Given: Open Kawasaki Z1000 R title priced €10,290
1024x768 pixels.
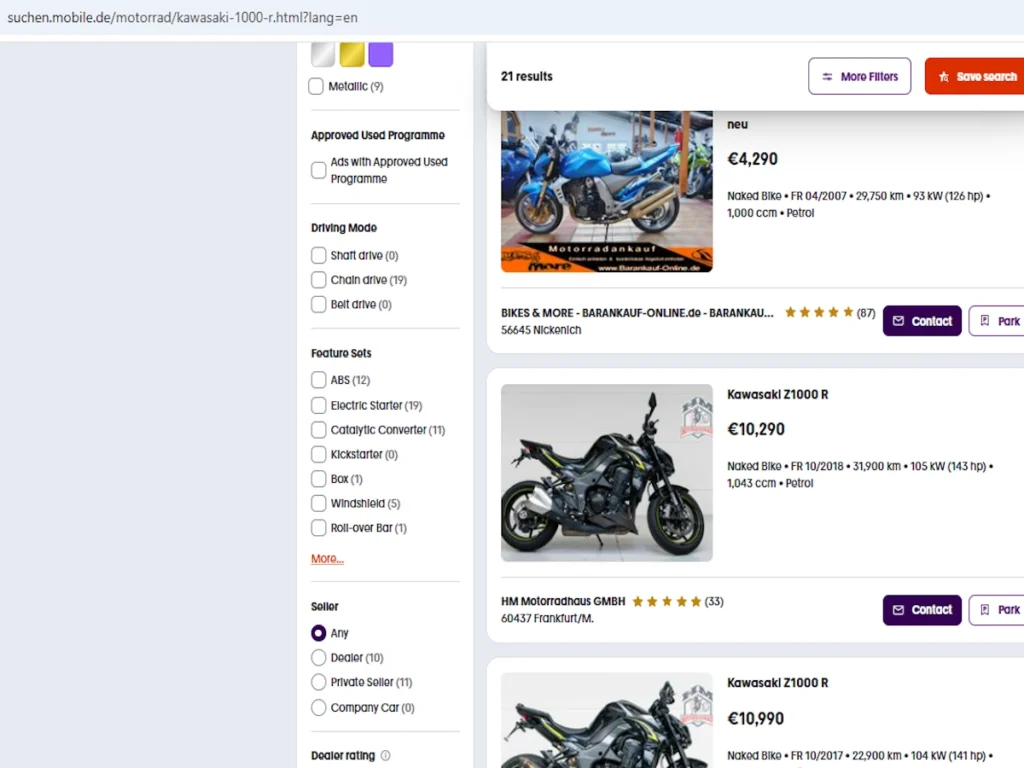Looking at the screenshot, I should pyautogui.click(x=777, y=394).
